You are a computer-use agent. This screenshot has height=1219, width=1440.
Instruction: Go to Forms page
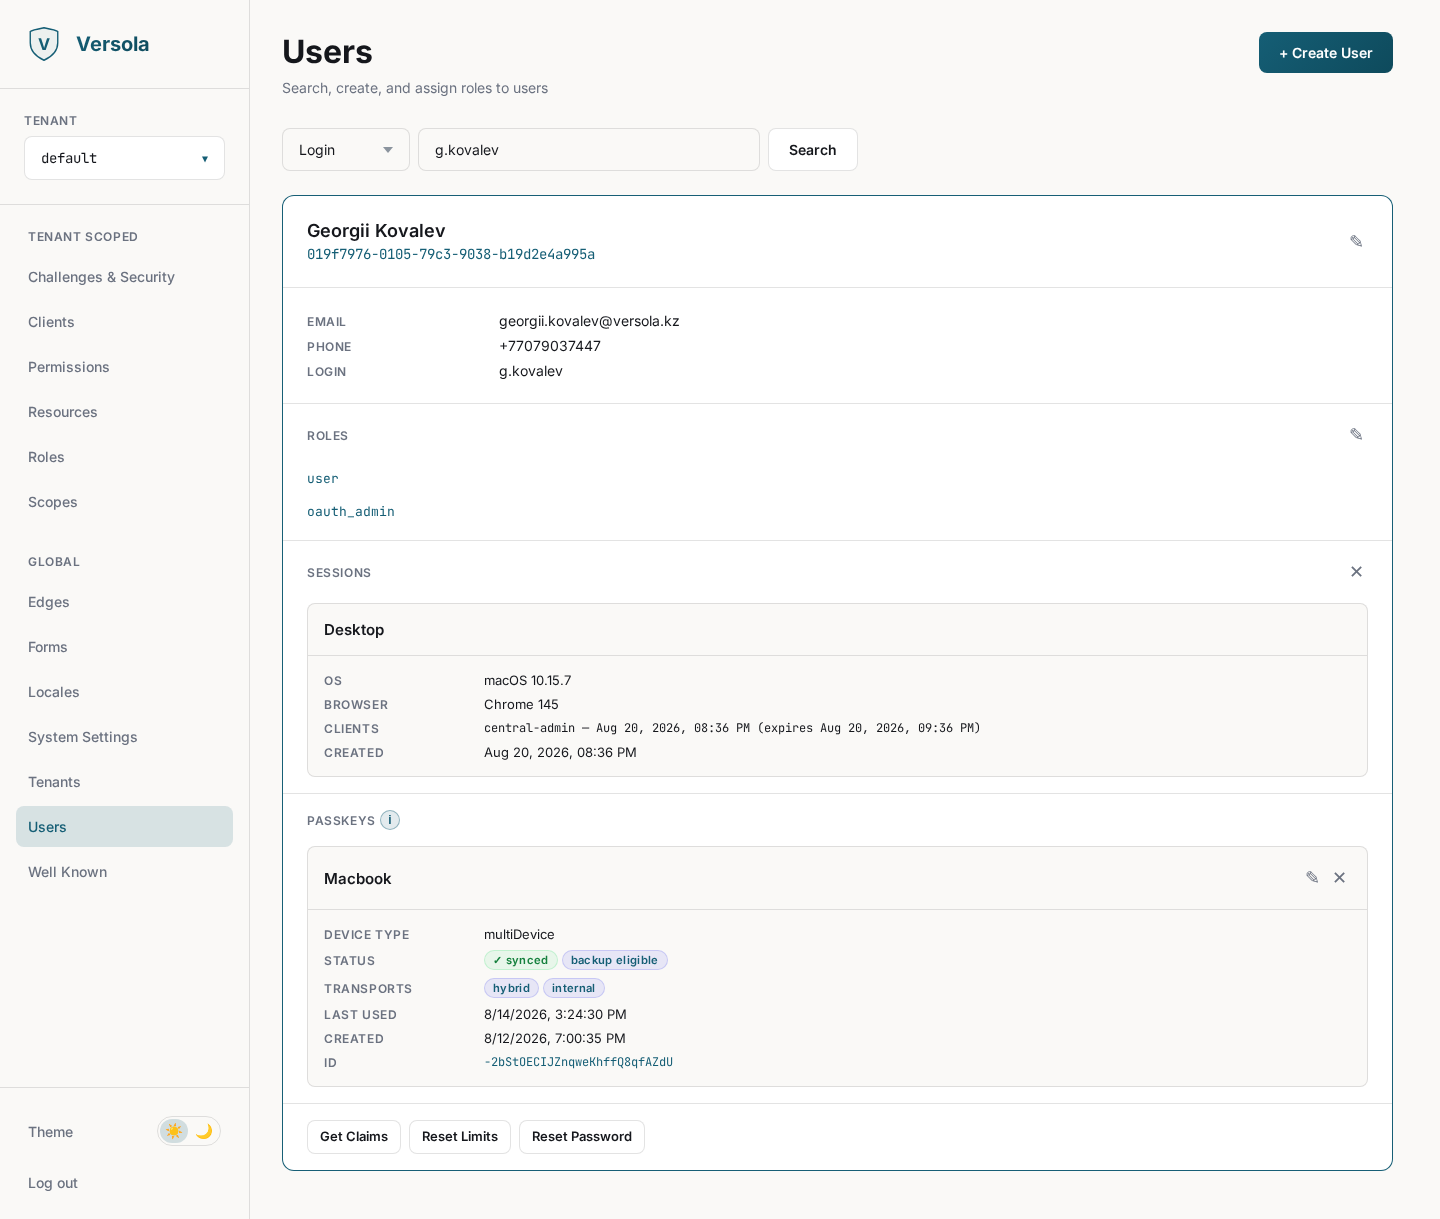[124, 647]
